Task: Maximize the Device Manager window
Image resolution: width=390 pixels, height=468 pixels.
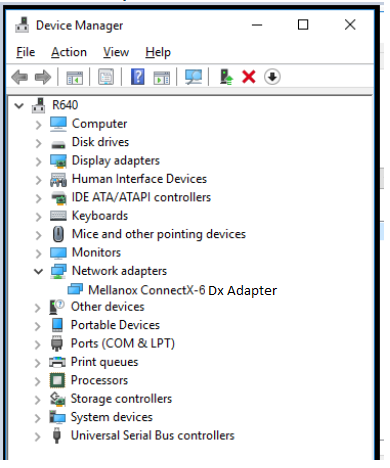Action: pos(303,25)
